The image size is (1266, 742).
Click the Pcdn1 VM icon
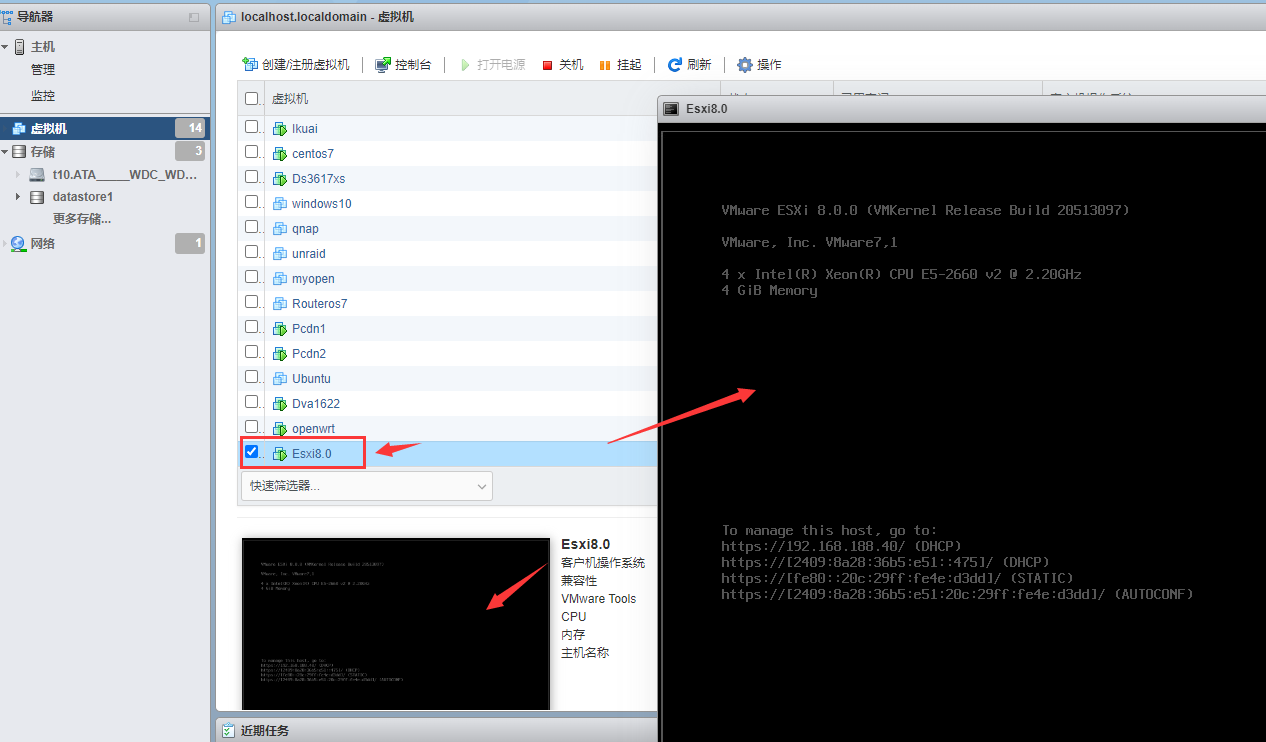coord(280,328)
